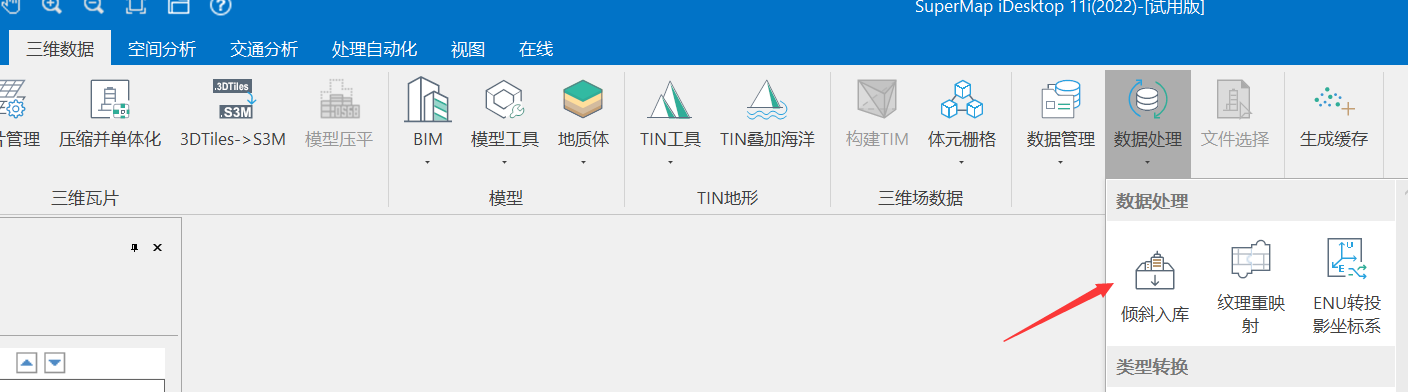Click the 数据处理 dropdown panel scrollbar
Screen dimensions: 1408x392
point(1401,287)
